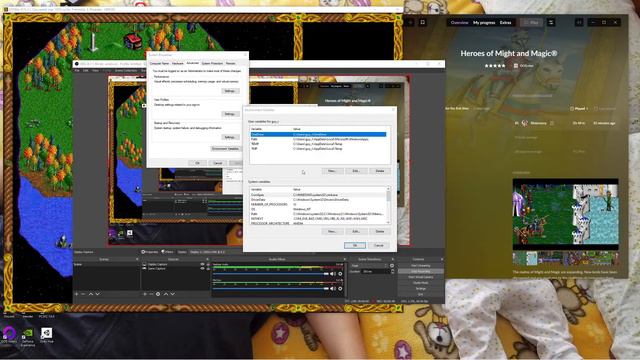This screenshot has width=640, height=360.
Task: Click back arrow in GOG Galaxy window
Action: click(411, 22)
